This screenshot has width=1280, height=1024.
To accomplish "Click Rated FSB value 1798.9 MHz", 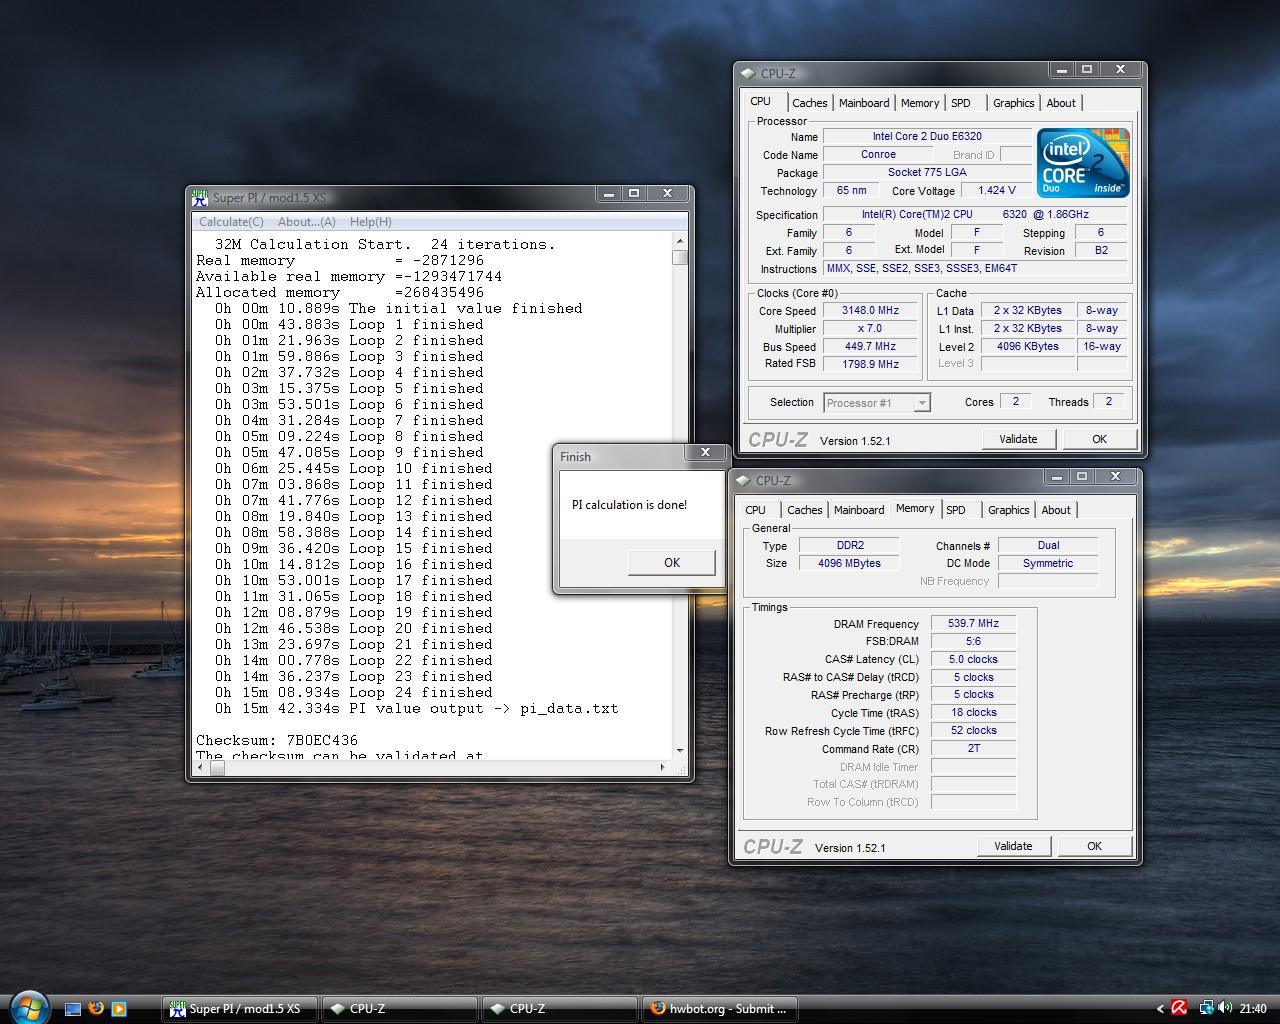I will pos(870,364).
